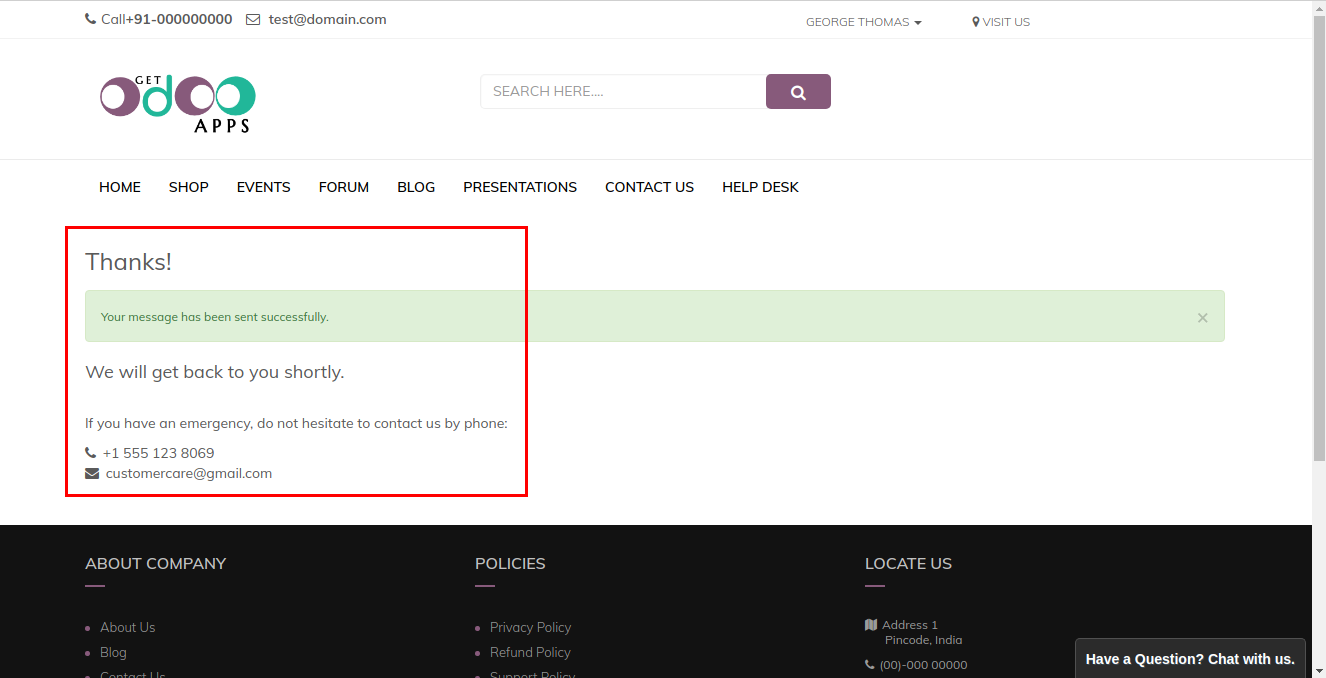Viewport: 1326px width, 678px height.
Task: Open the George Thomas user dropdown
Action: (863, 22)
